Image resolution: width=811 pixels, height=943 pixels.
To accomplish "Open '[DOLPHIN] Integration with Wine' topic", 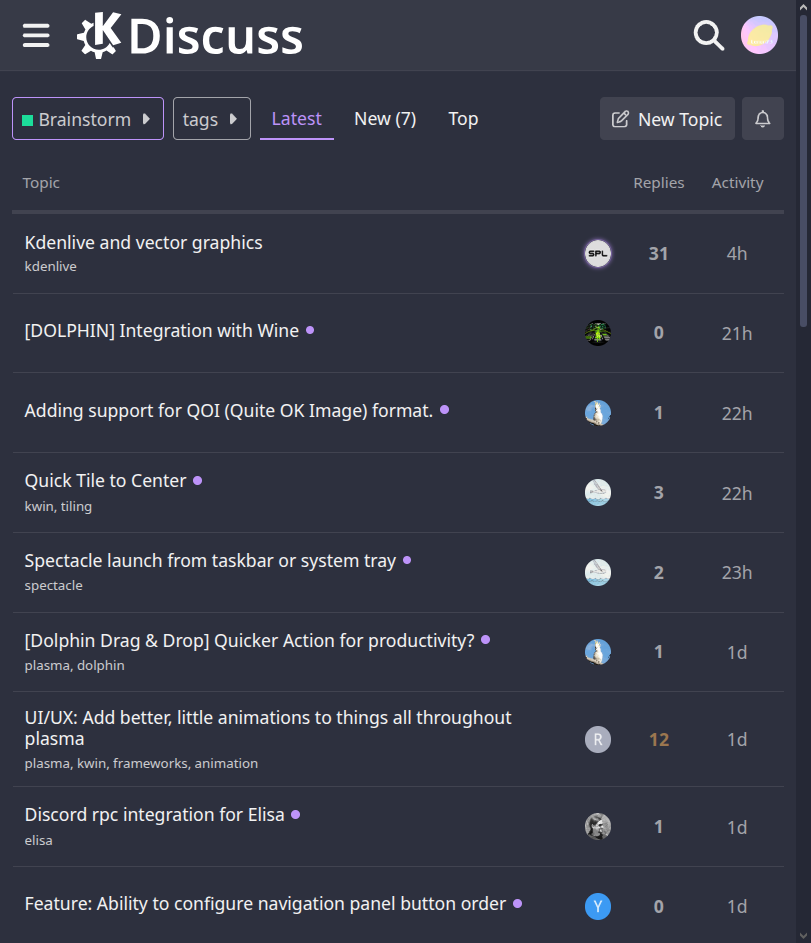I will 161,330.
